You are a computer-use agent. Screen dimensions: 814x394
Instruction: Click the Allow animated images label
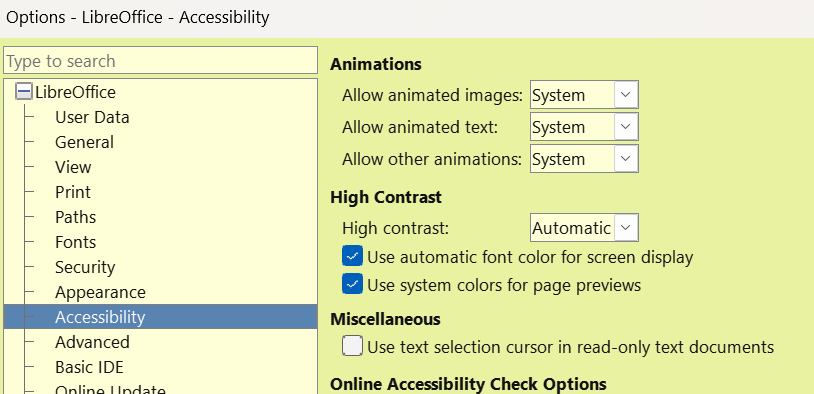coord(432,96)
